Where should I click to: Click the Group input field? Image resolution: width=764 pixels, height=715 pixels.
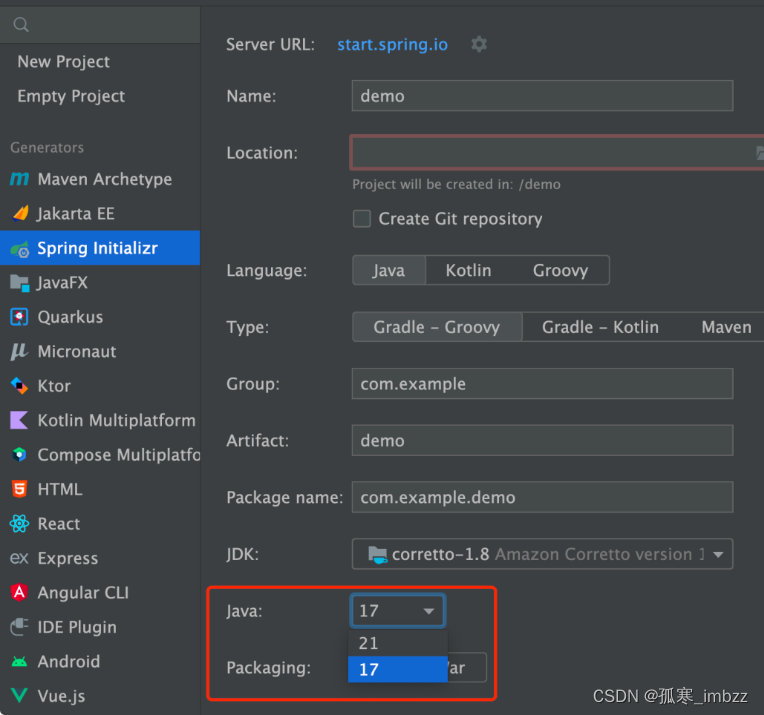tap(542, 384)
